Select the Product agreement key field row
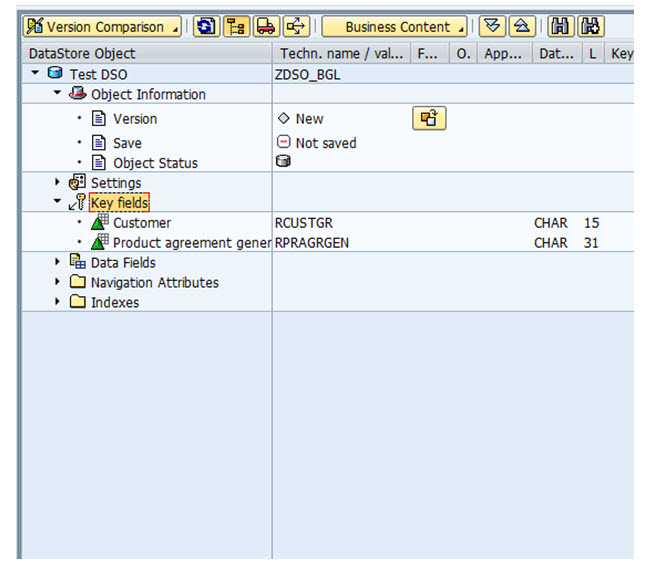The image size is (663, 575). 191,243
